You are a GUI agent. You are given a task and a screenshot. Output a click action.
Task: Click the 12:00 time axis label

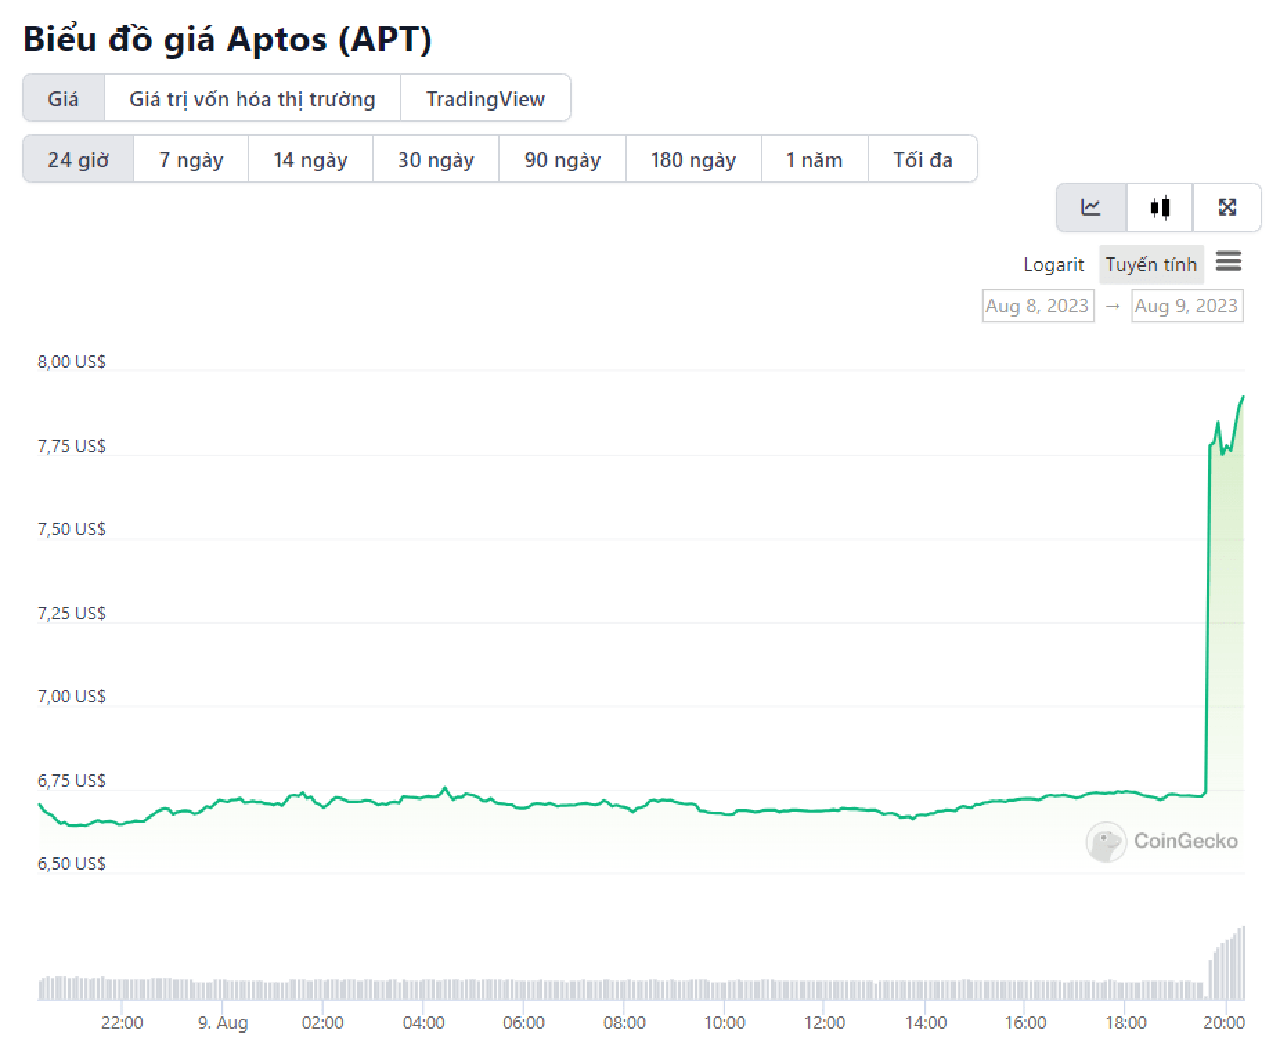click(x=824, y=1023)
